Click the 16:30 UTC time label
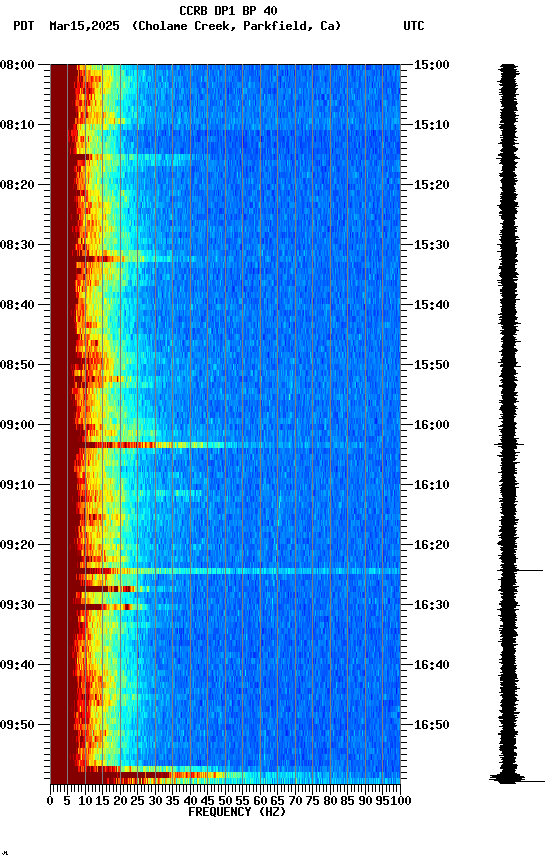Viewport: 552px width, 864px height. (432, 606)
